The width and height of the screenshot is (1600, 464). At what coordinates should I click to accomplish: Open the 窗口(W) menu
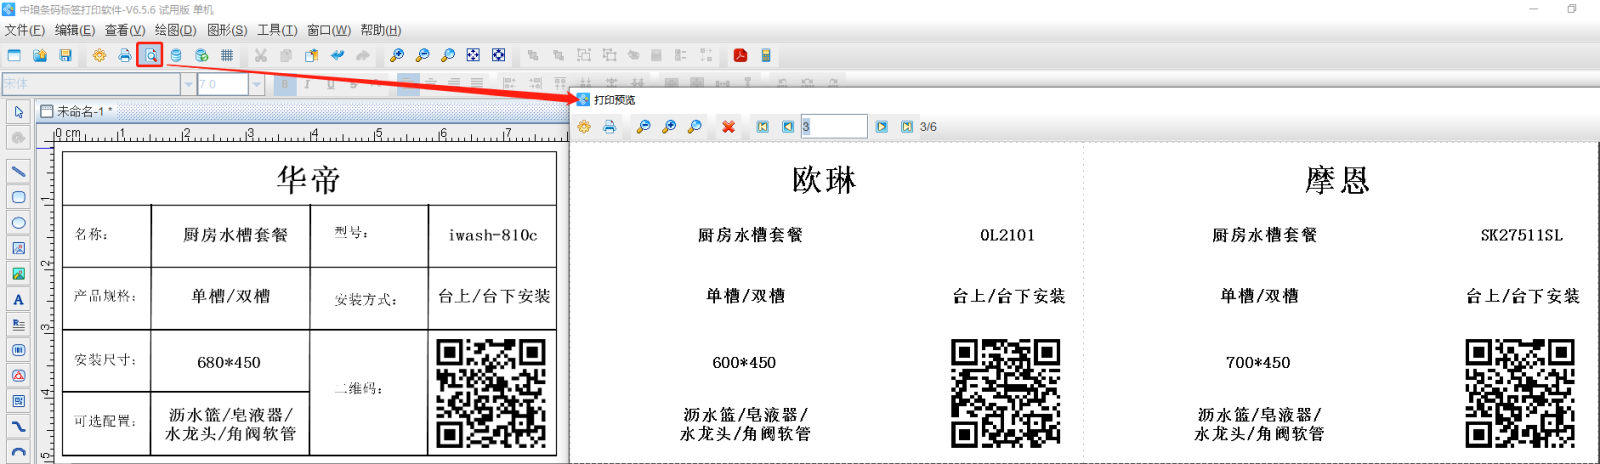point(329,30)
